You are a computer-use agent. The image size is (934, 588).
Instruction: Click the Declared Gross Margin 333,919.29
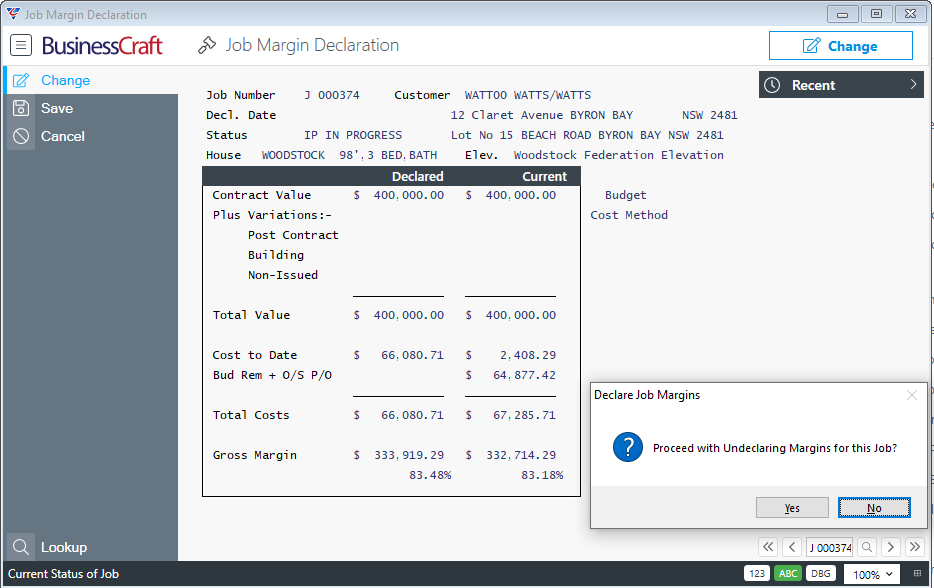pos(409,455)
